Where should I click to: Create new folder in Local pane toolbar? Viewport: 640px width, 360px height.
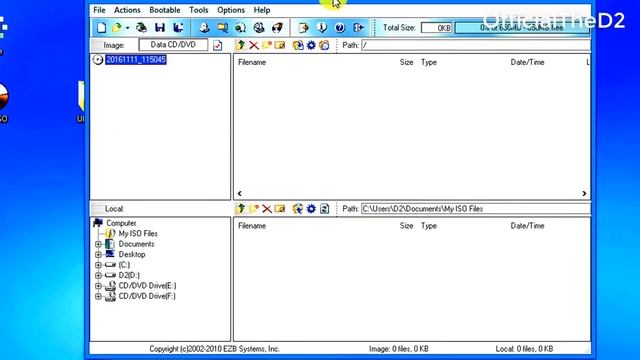254,209
